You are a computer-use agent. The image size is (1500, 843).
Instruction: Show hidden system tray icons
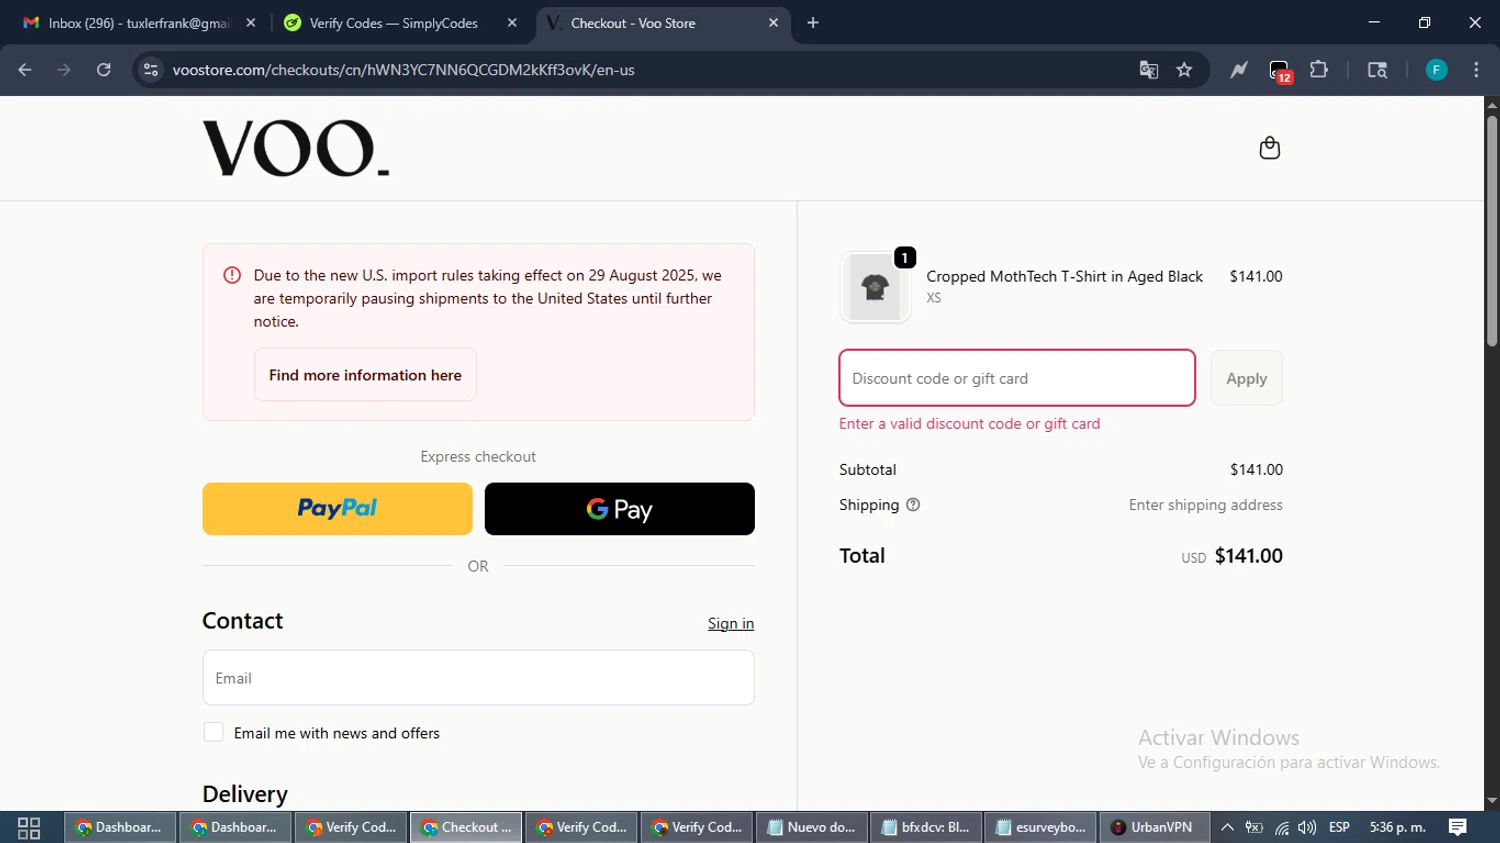(1227, 827)
